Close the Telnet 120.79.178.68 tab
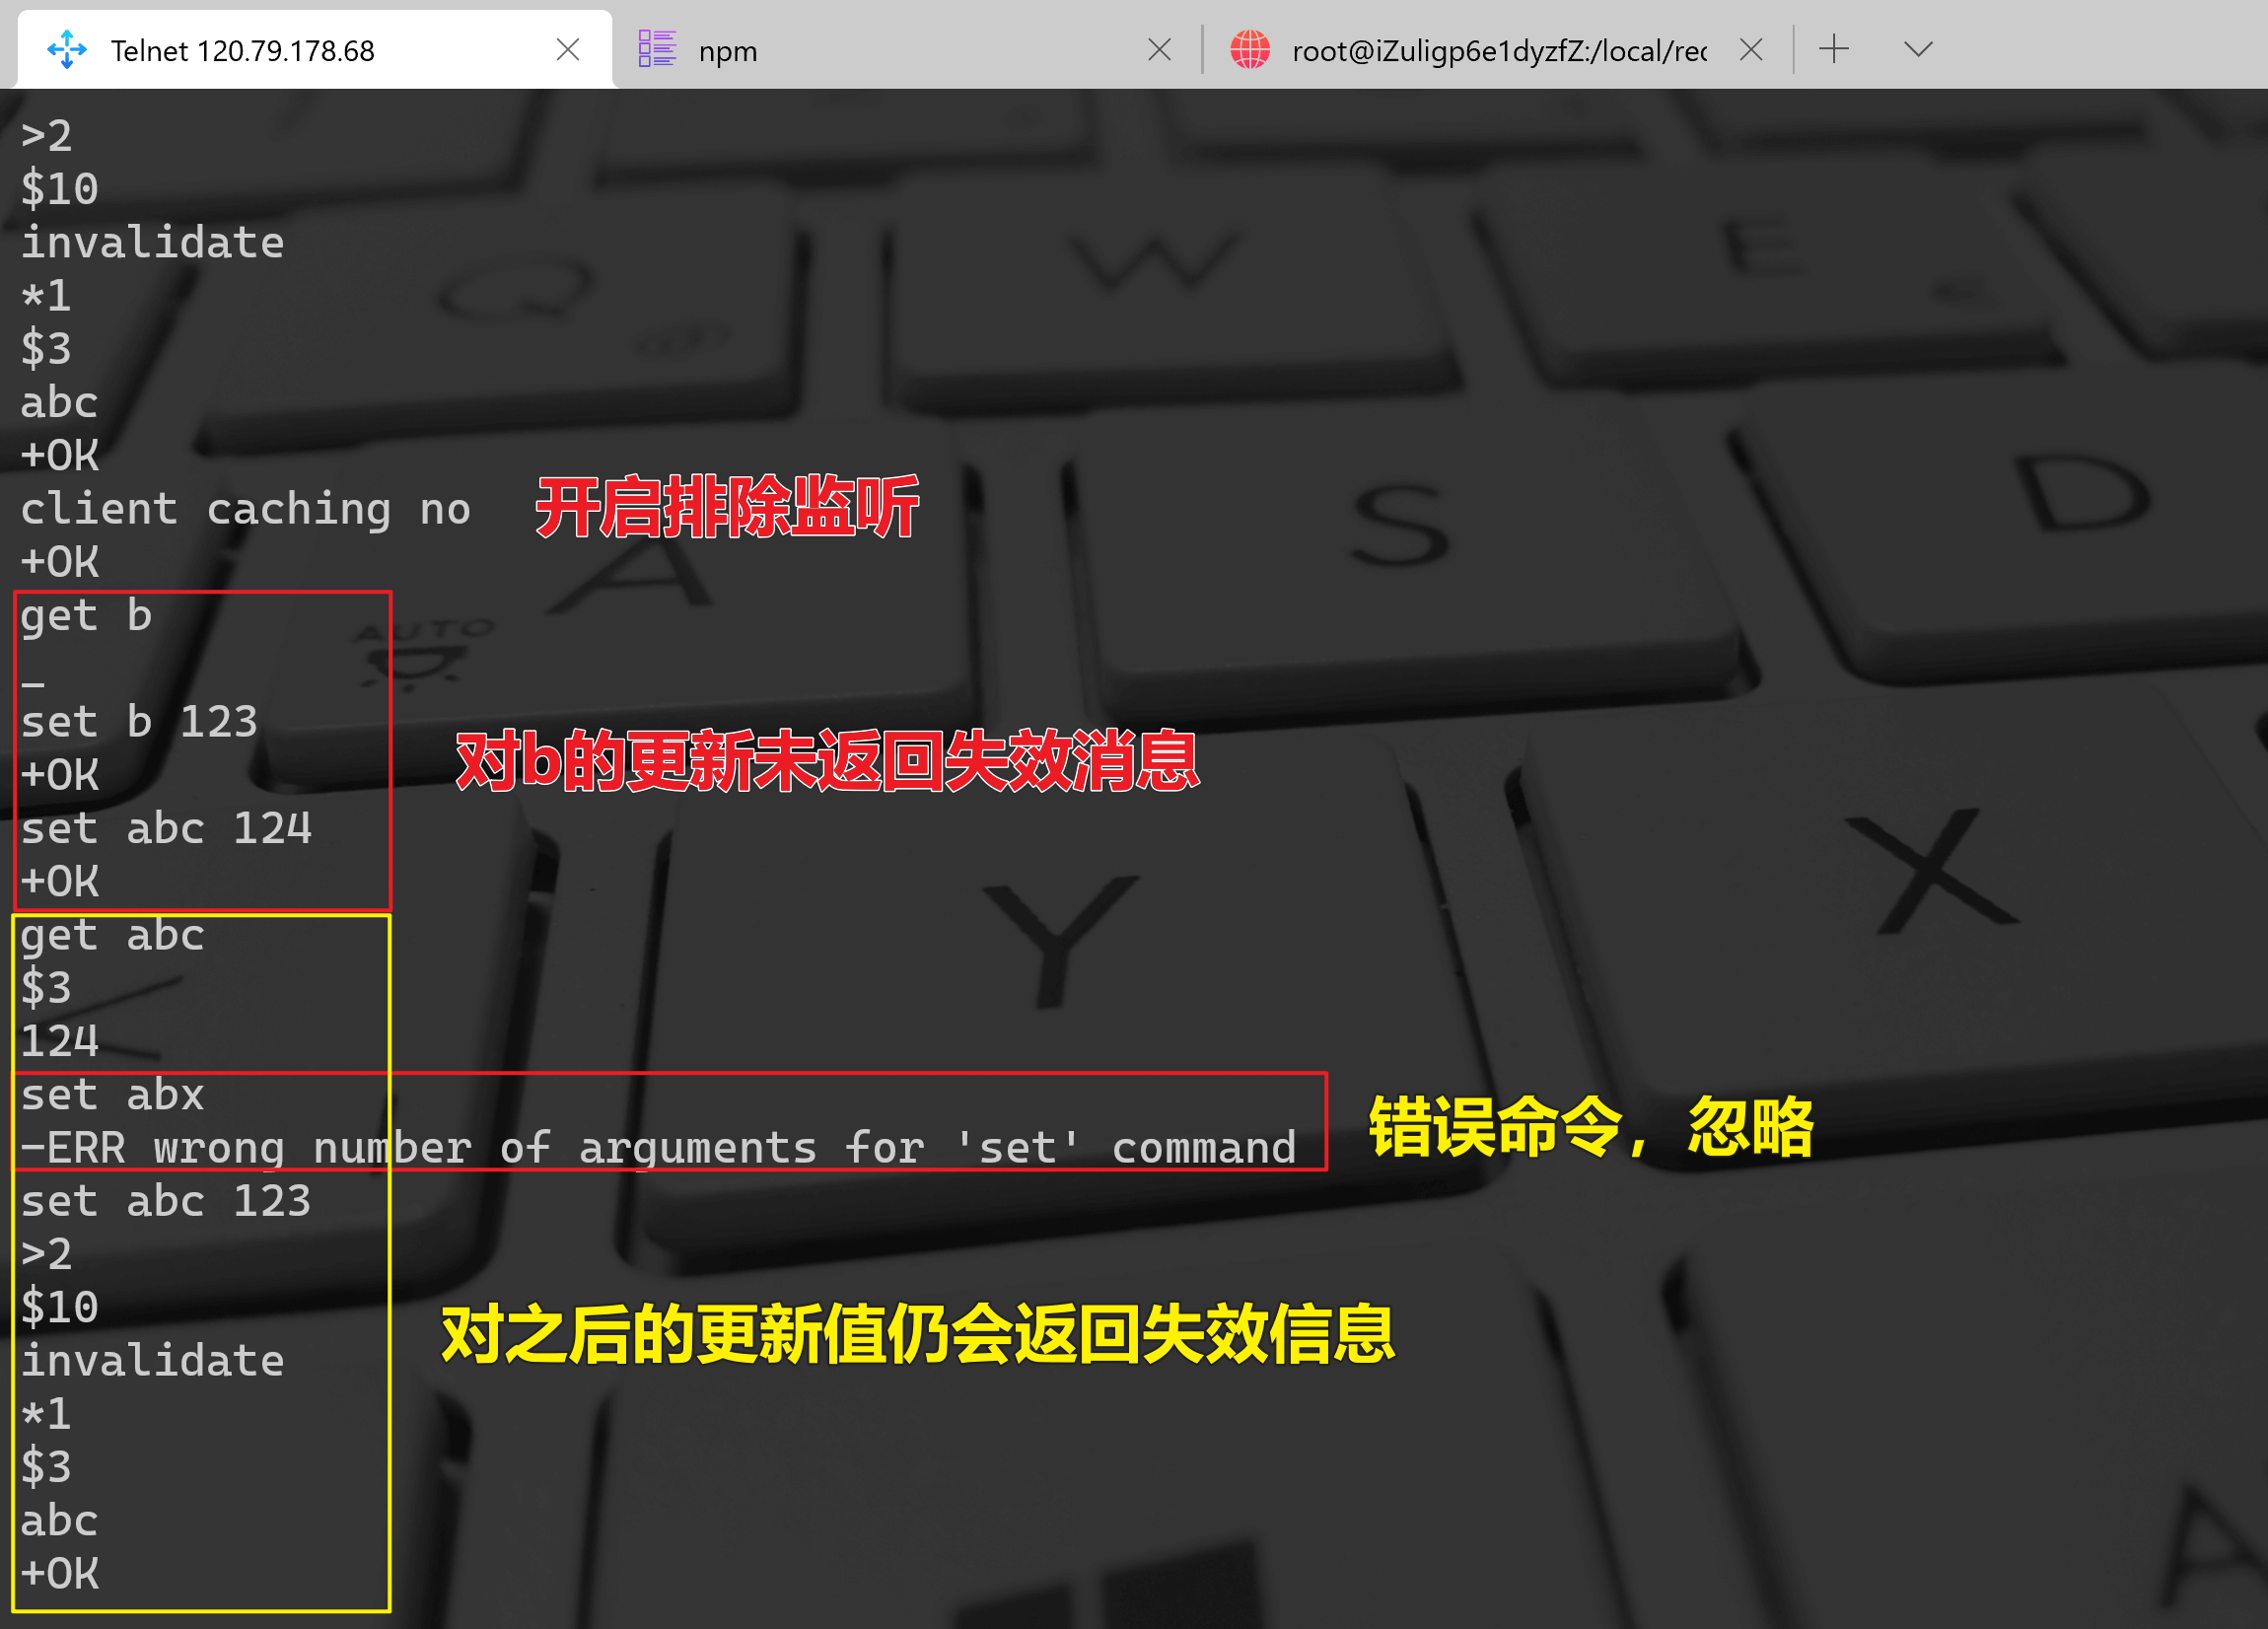The width and height of the screenshot is (2268, 1629). pyautogui.click(x=567, y=49)
